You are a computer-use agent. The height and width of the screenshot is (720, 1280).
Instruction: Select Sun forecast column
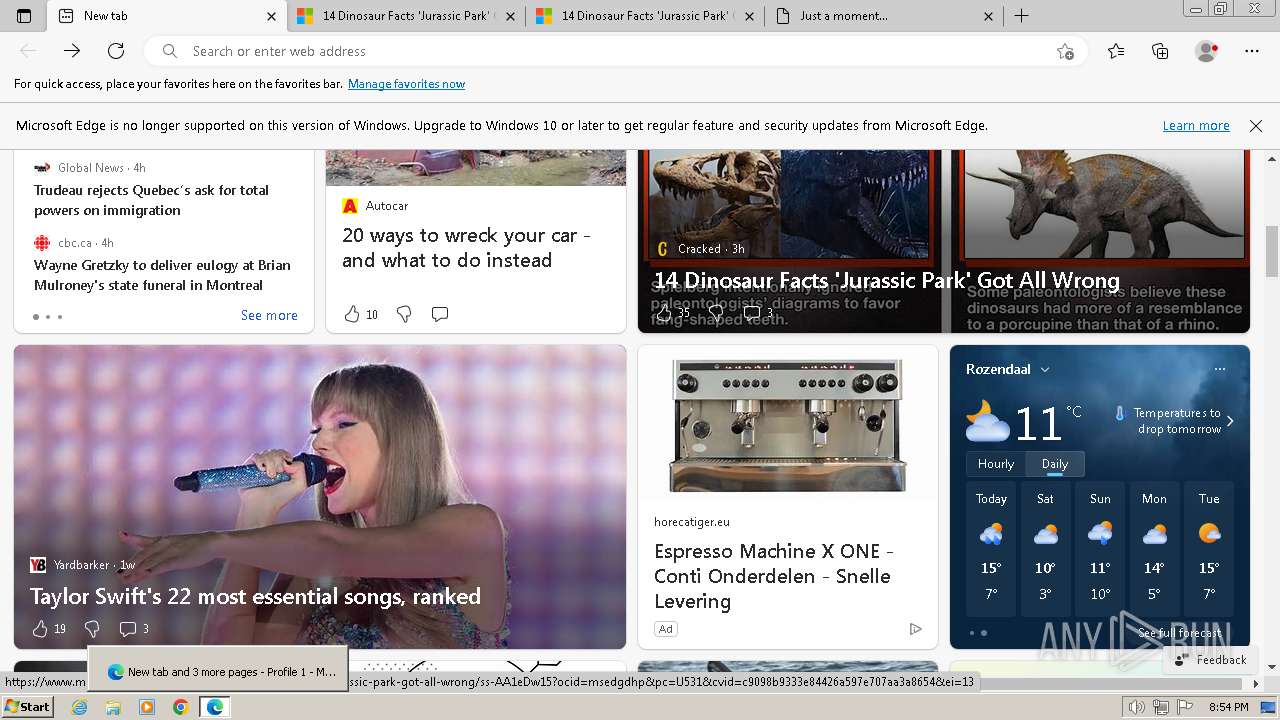(1100, 551)
